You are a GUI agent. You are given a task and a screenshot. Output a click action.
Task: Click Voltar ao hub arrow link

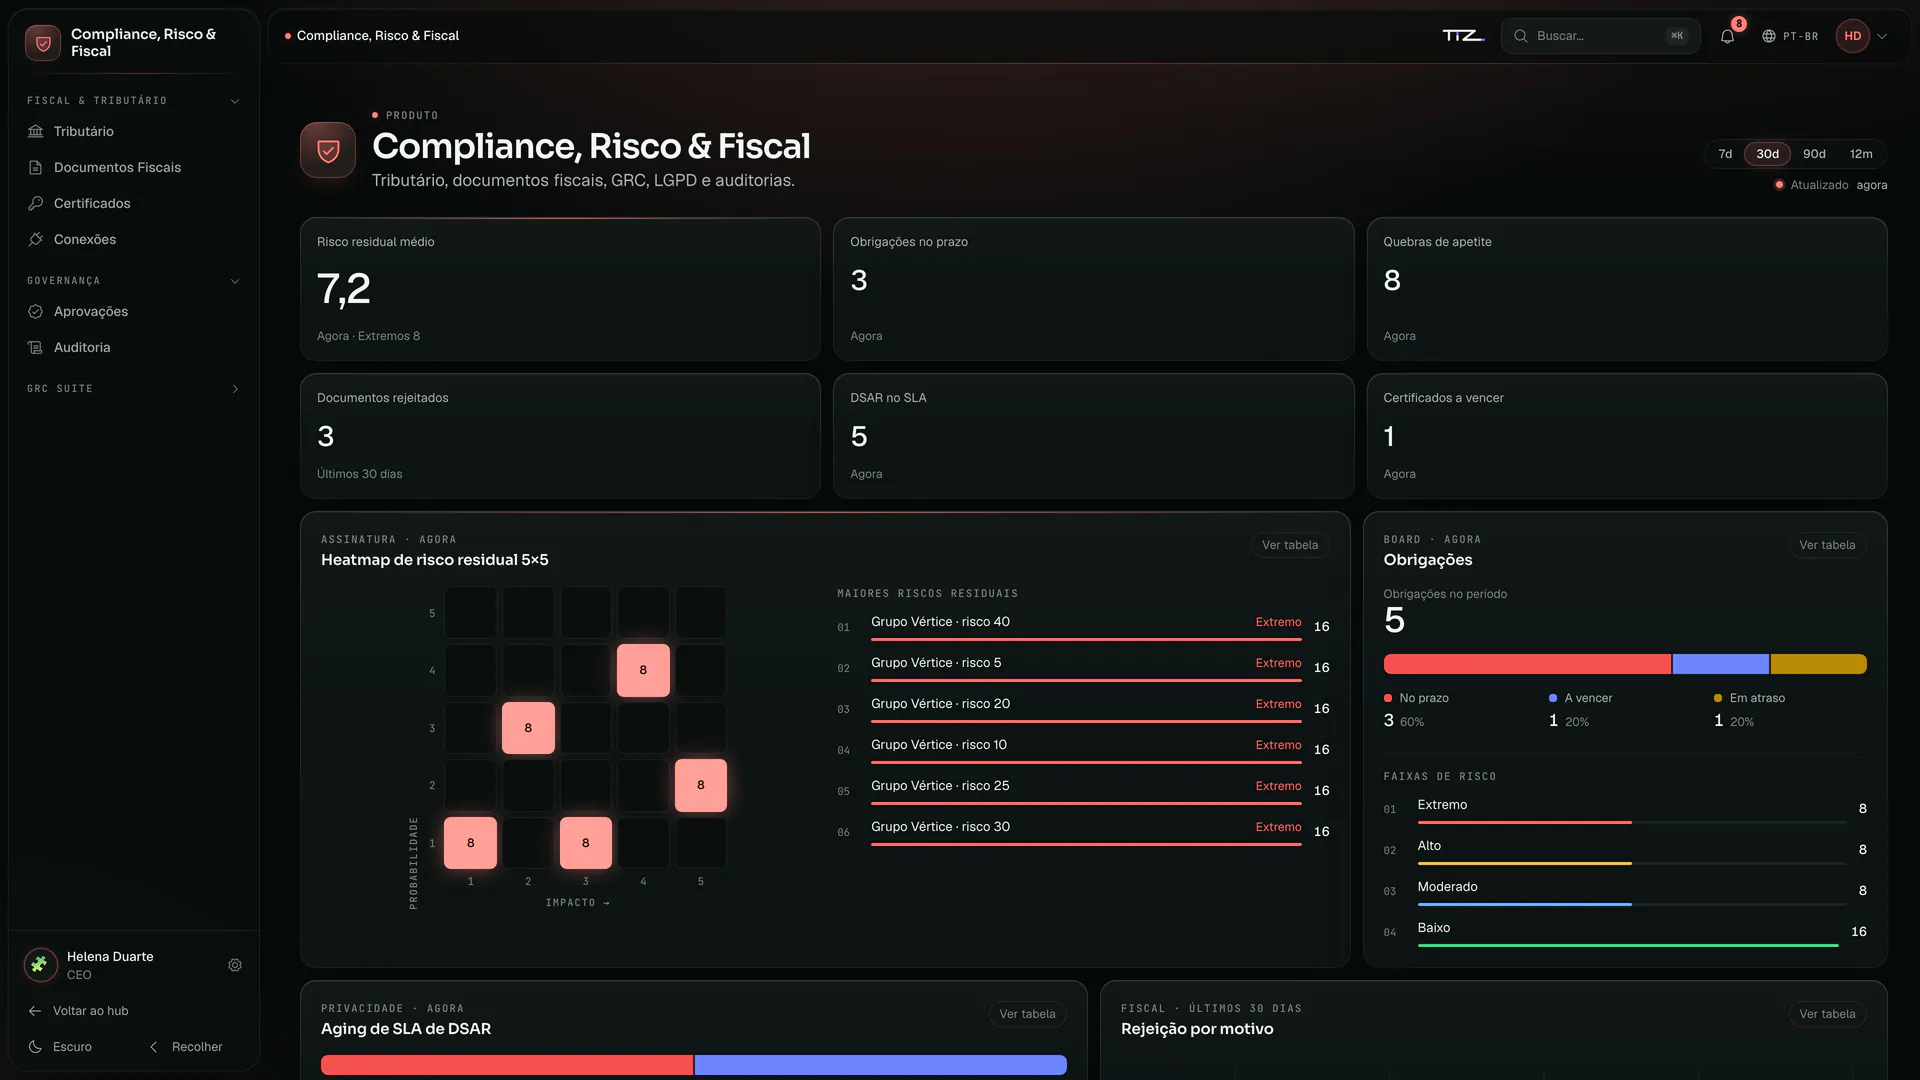79,1011
